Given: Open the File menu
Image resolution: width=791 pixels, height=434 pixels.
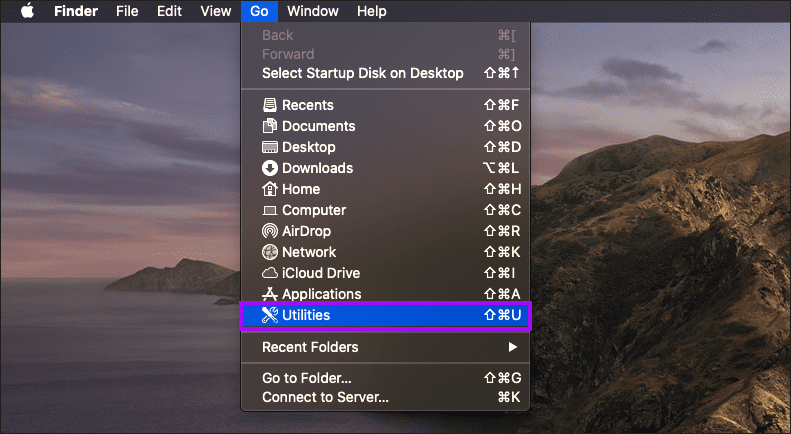Looking at the screenshot, I should 127,11.
